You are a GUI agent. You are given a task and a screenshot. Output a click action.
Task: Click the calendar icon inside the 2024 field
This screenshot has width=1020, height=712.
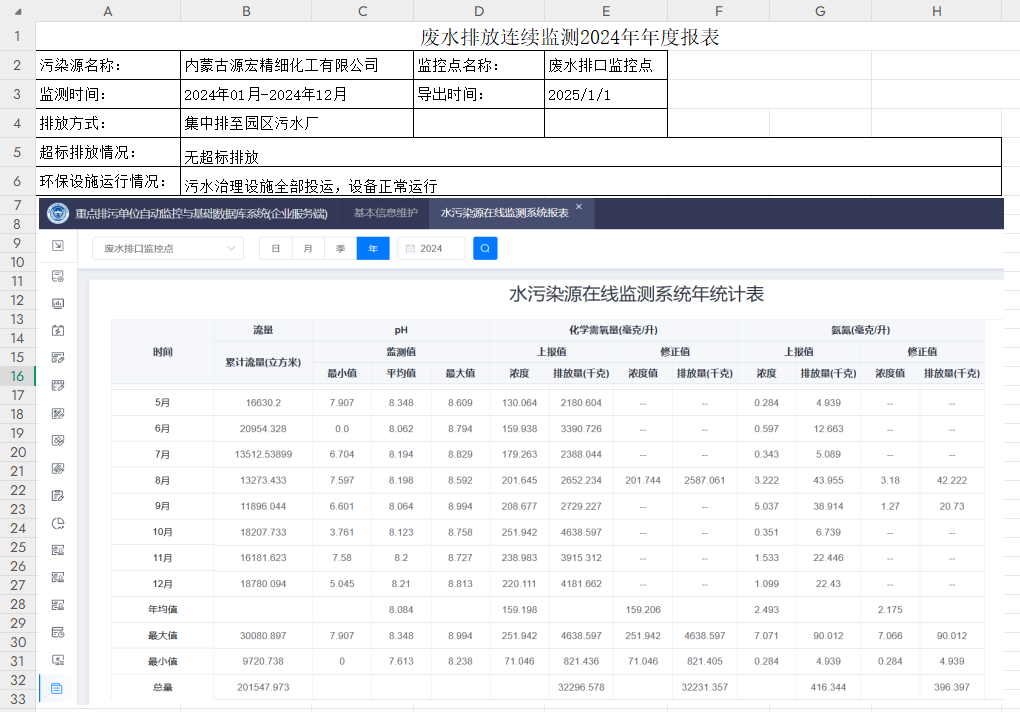(410, 248)
